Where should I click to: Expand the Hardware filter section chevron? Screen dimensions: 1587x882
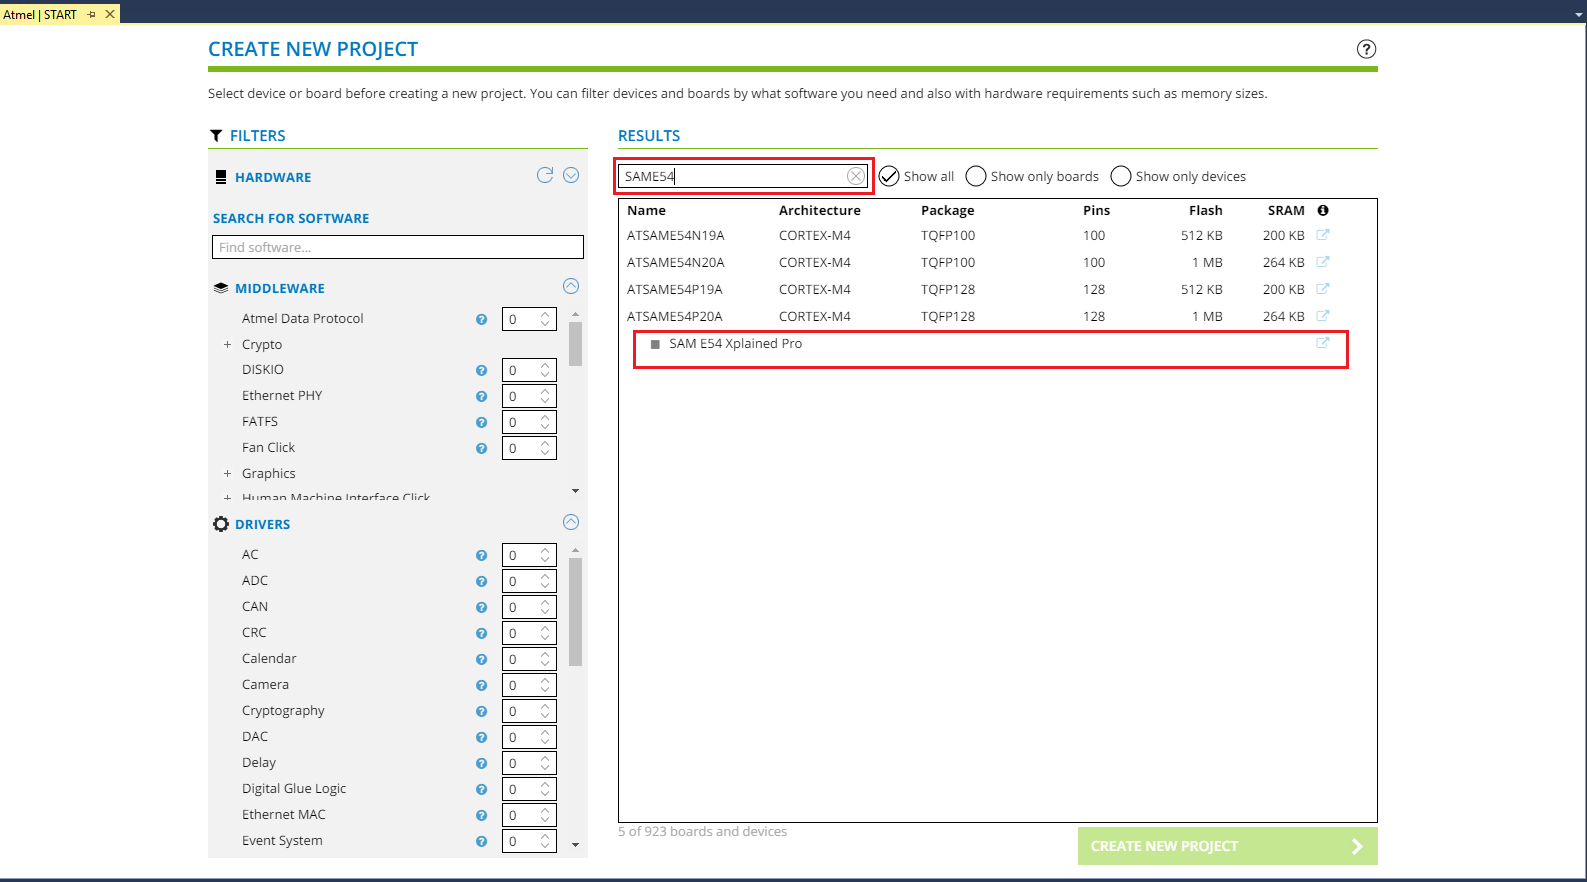[571, 175]
